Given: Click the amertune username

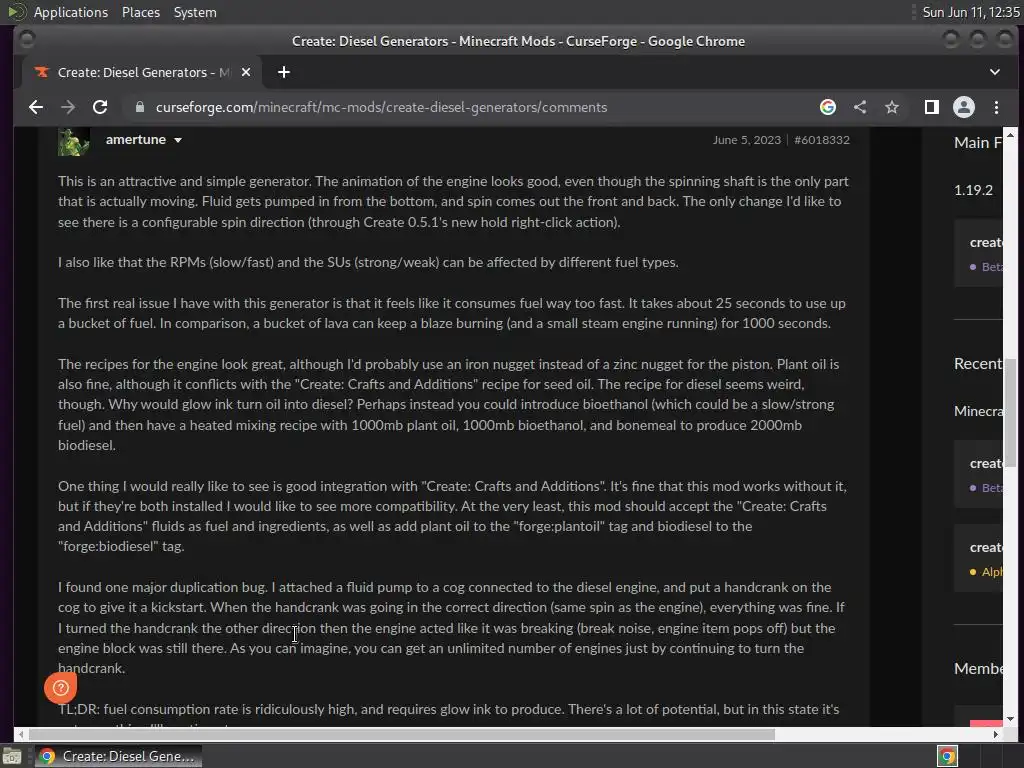Looking at the screenshot, I should [136, 140].
